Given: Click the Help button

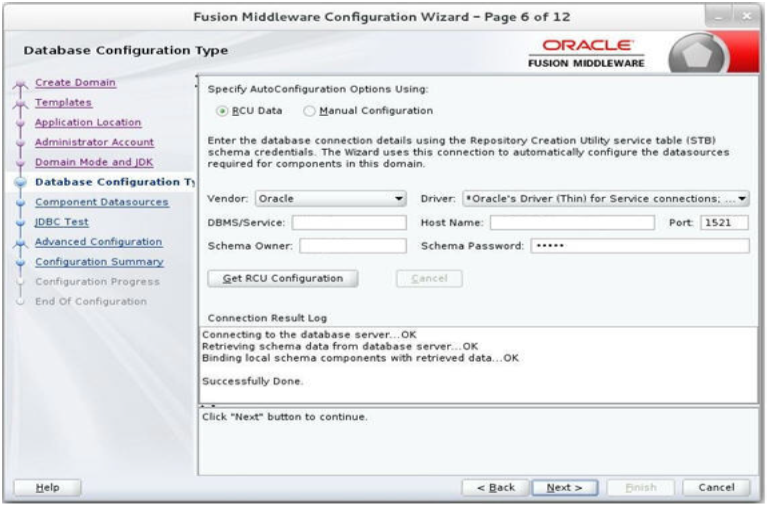Looking at the screenshot, I should point(48,487).
